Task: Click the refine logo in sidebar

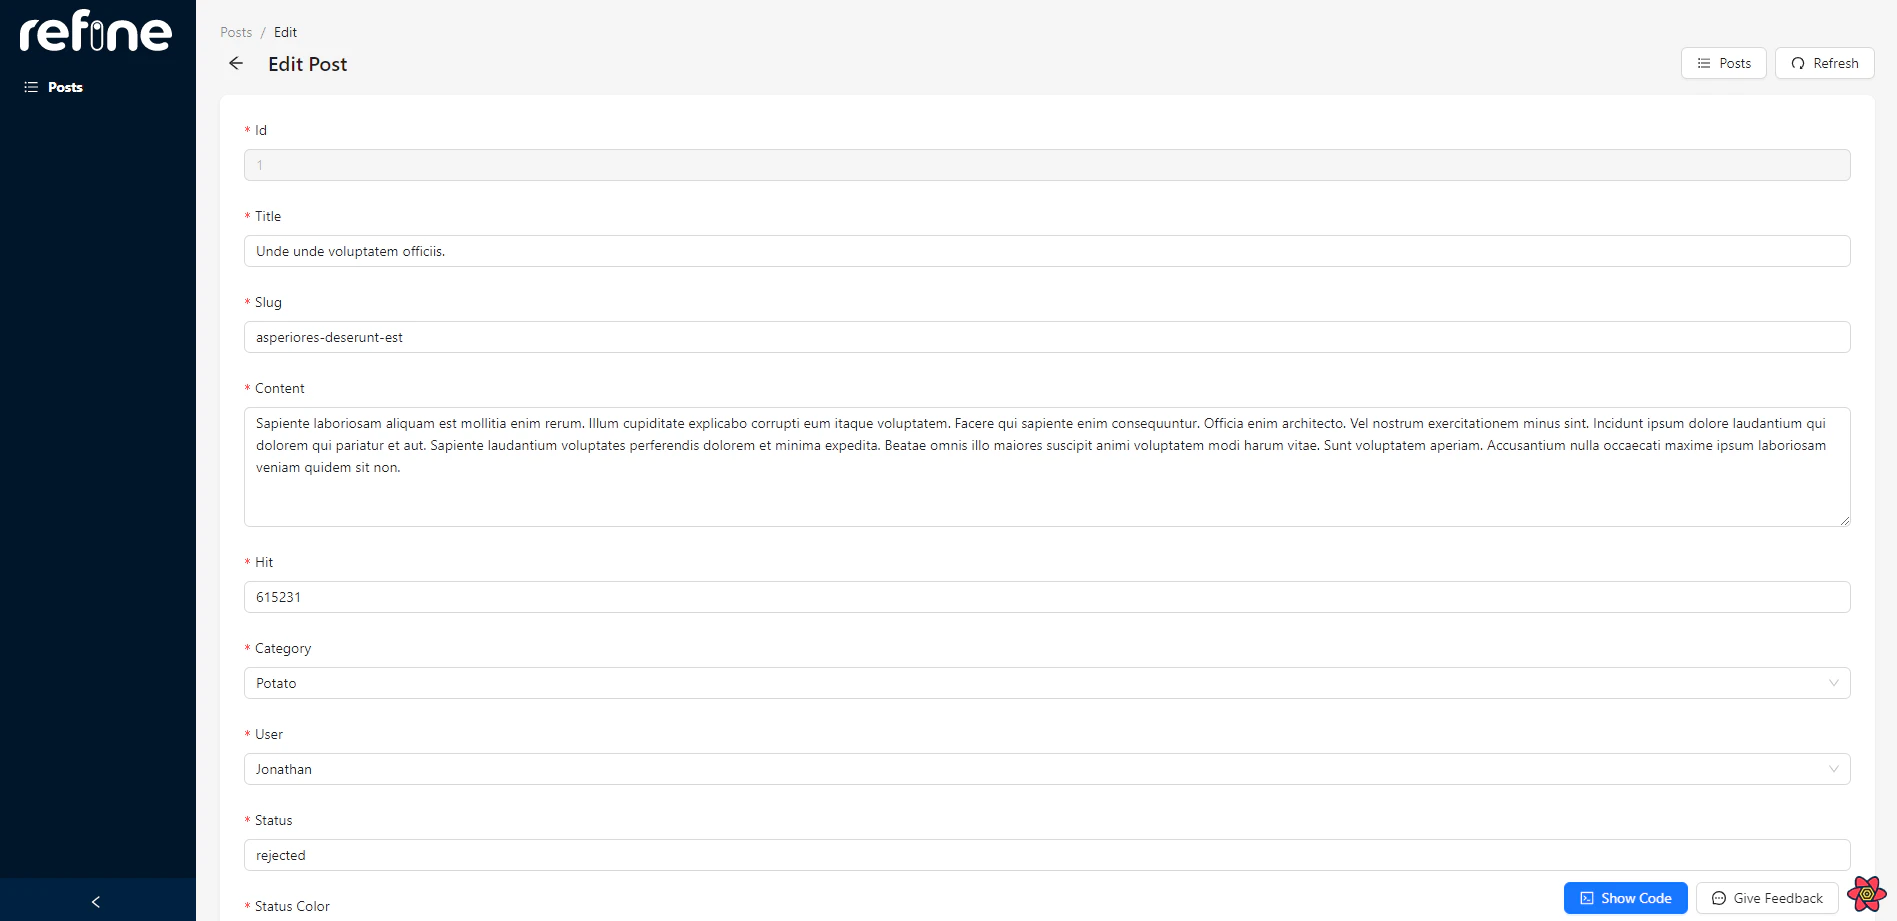Action: pyautogui.click(x=95, y=31)
